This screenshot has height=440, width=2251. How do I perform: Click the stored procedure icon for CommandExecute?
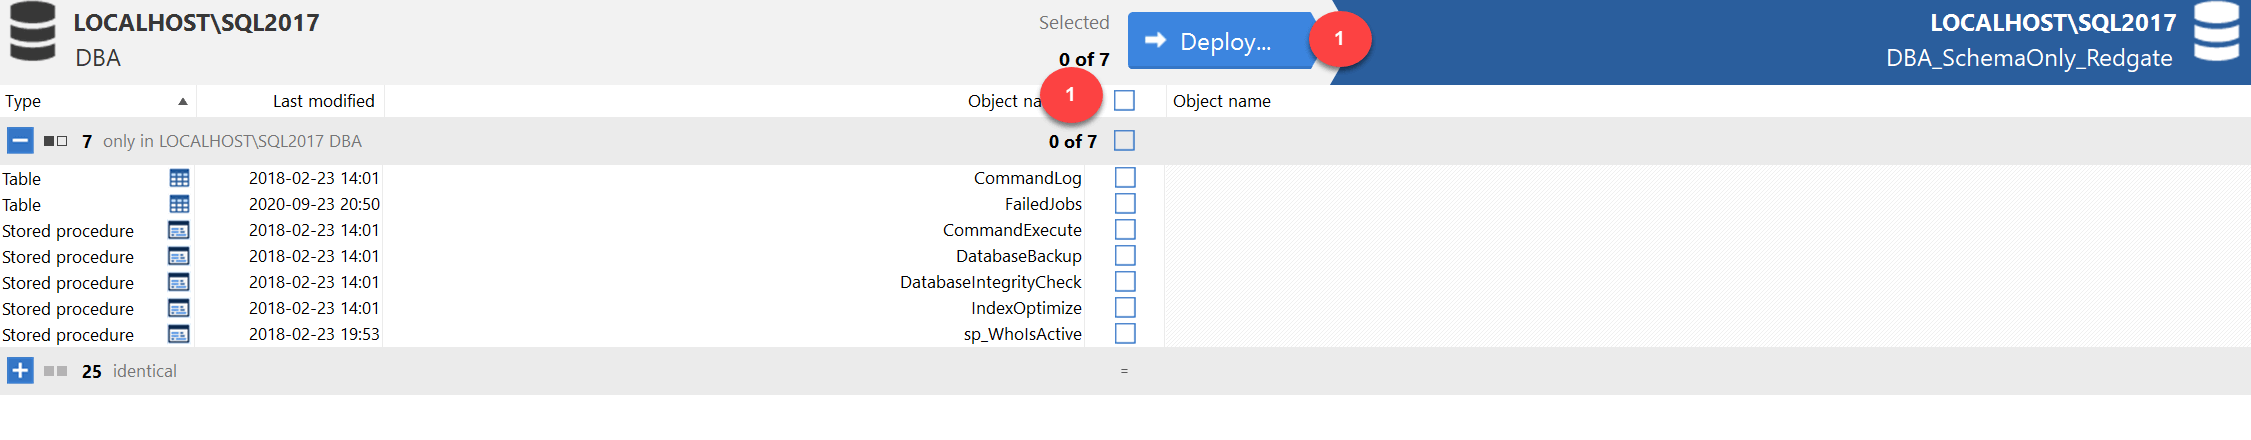[x=179, y=230]
